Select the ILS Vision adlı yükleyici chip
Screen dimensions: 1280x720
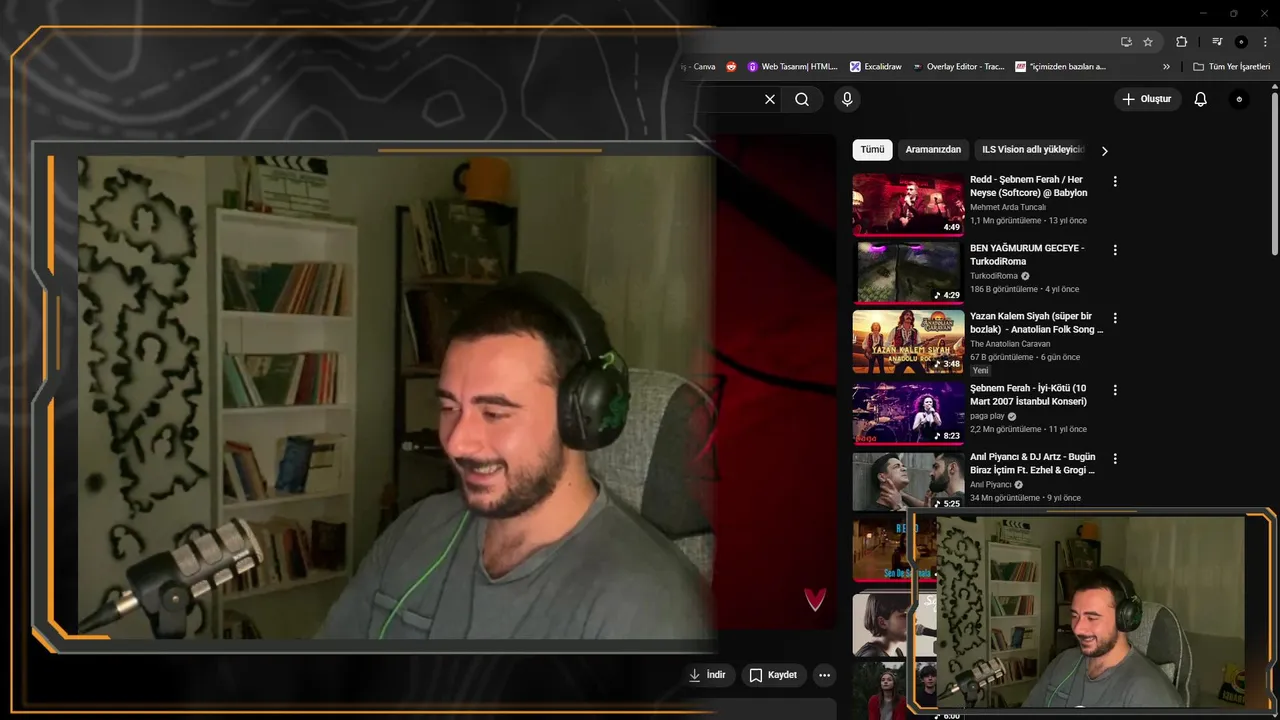(x=1032, y=150)
